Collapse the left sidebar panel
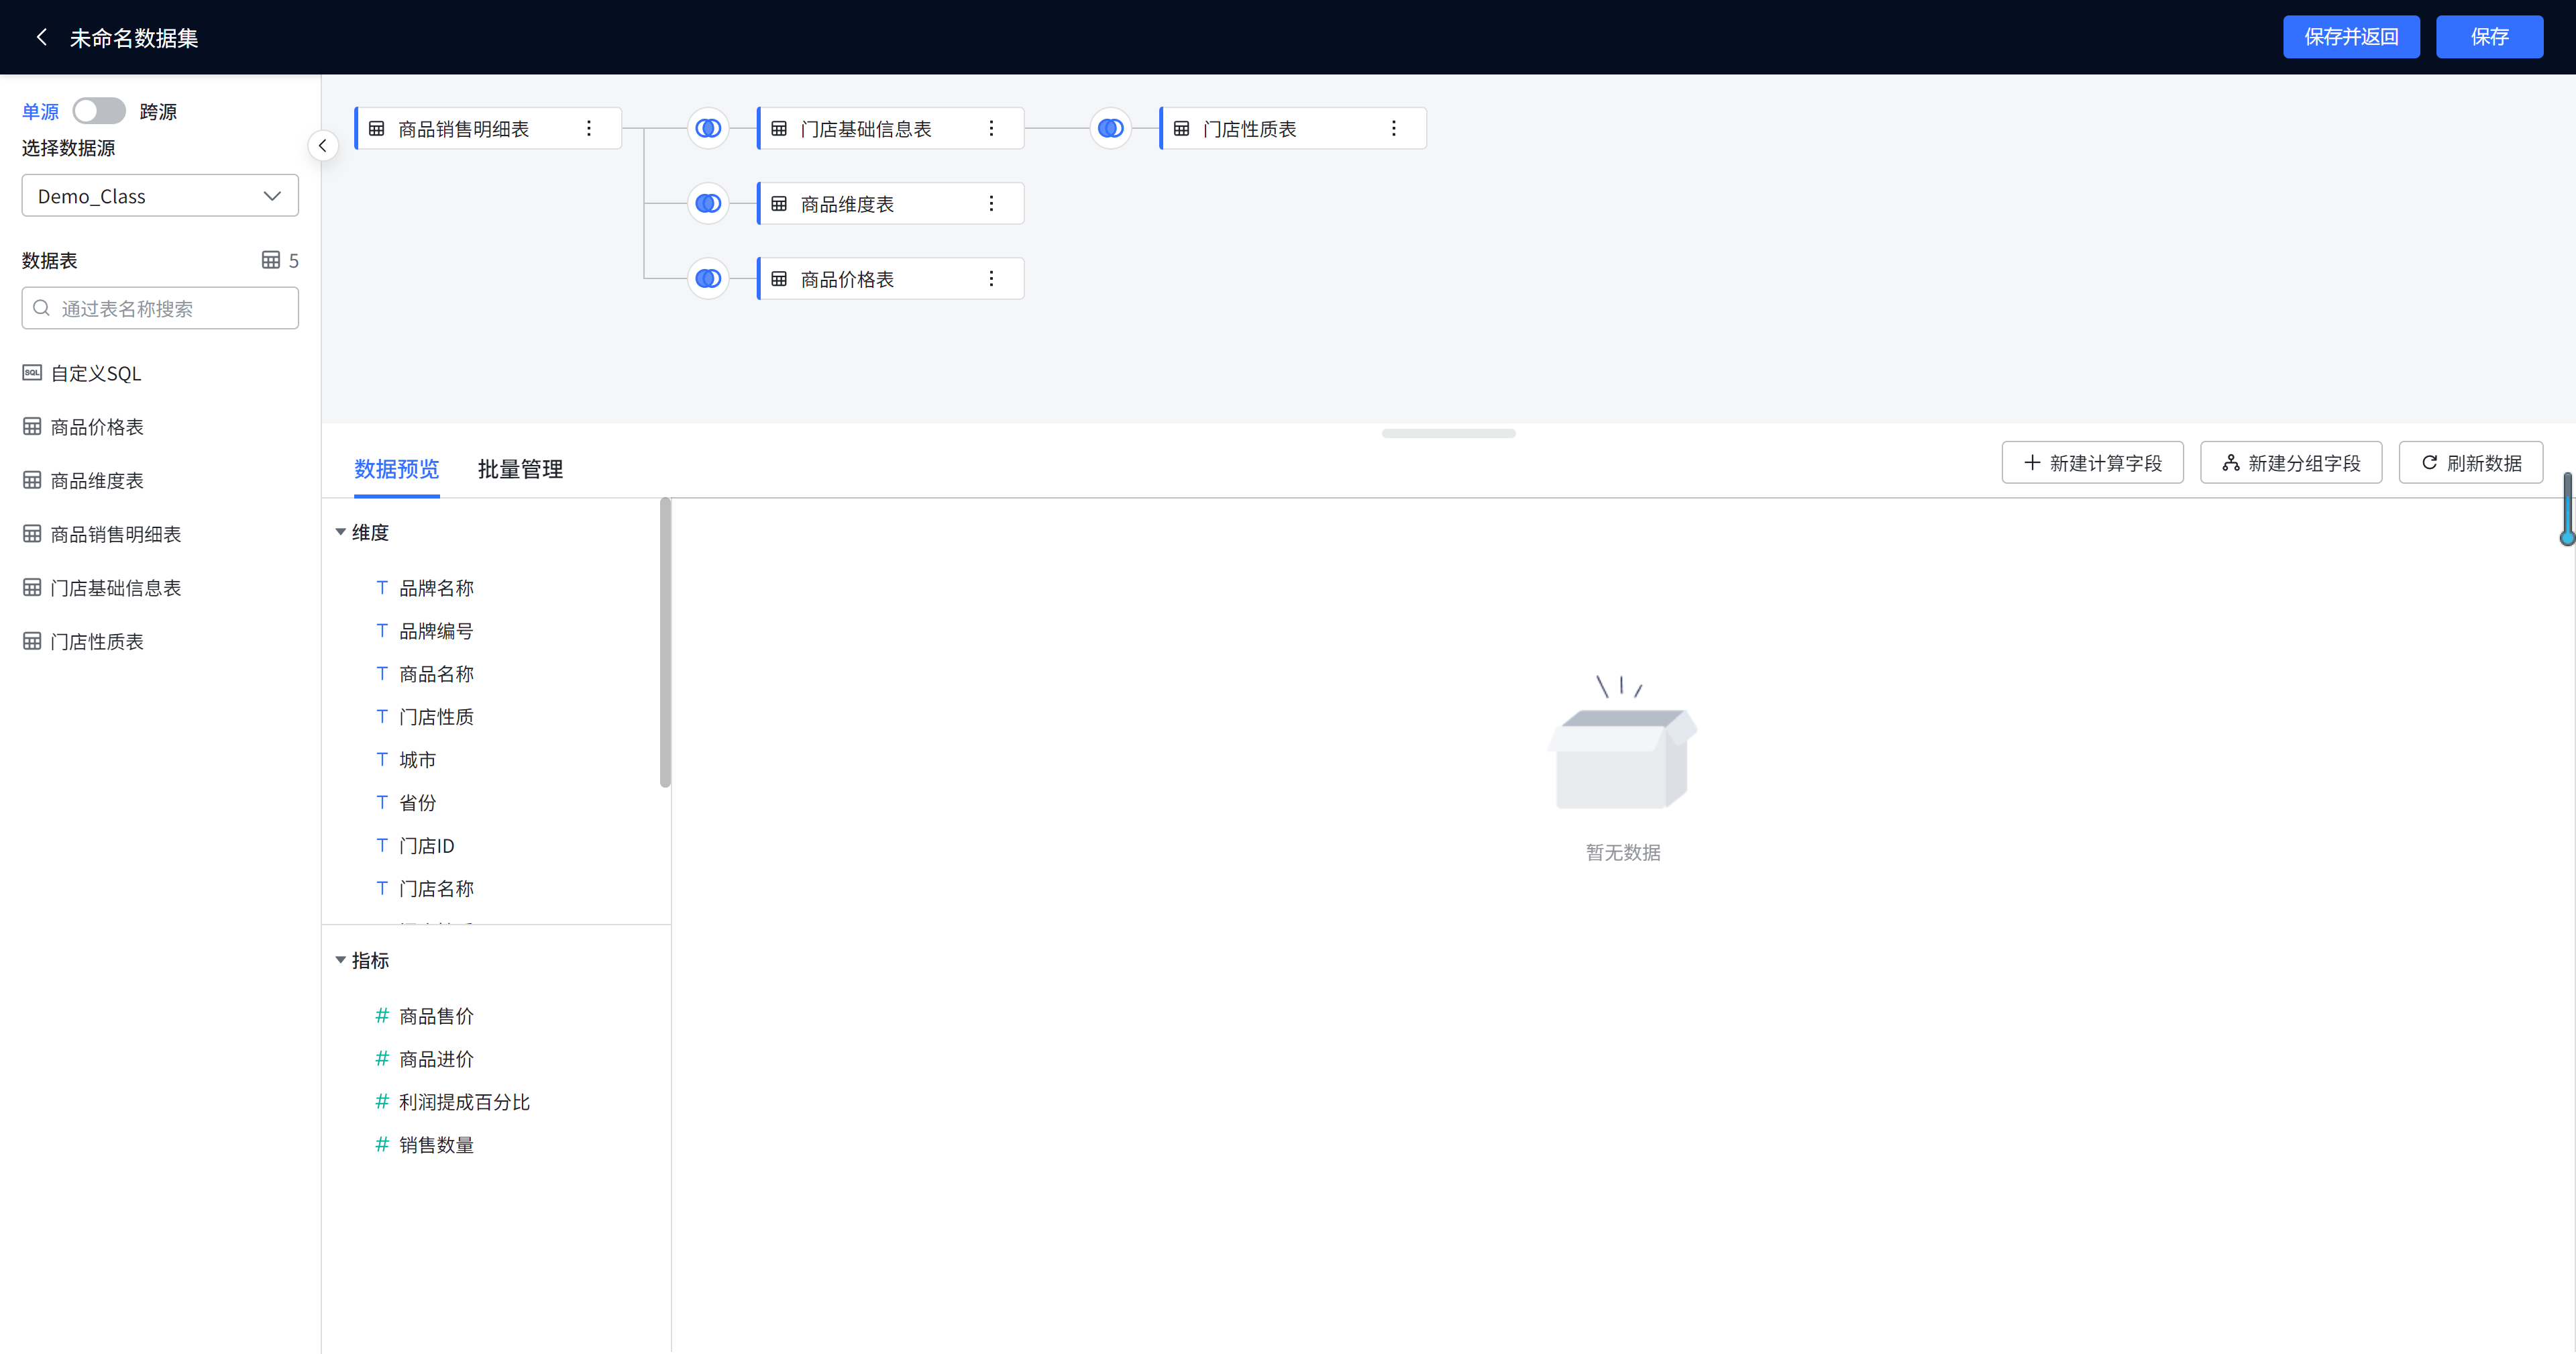 (322, 146)
